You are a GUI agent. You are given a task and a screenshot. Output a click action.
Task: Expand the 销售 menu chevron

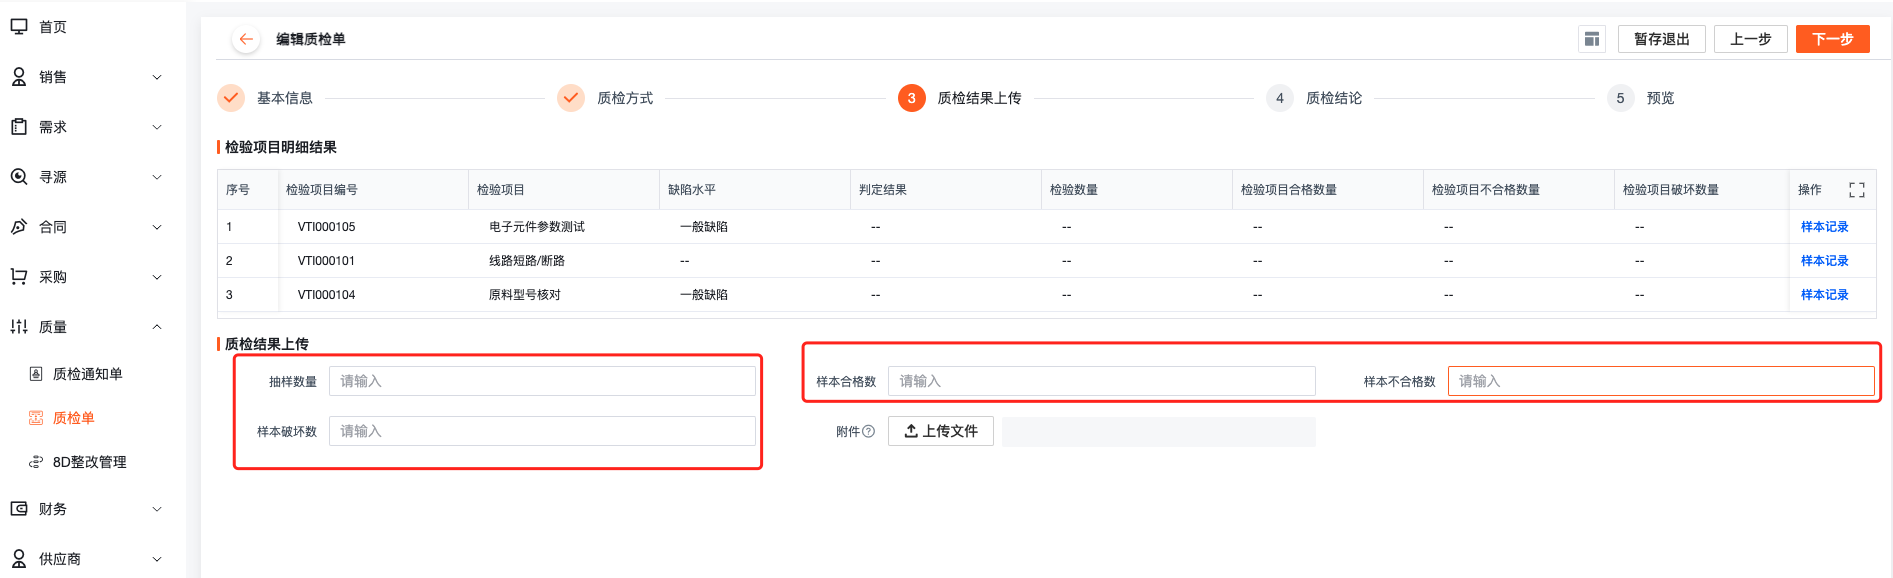coord(157,77)
